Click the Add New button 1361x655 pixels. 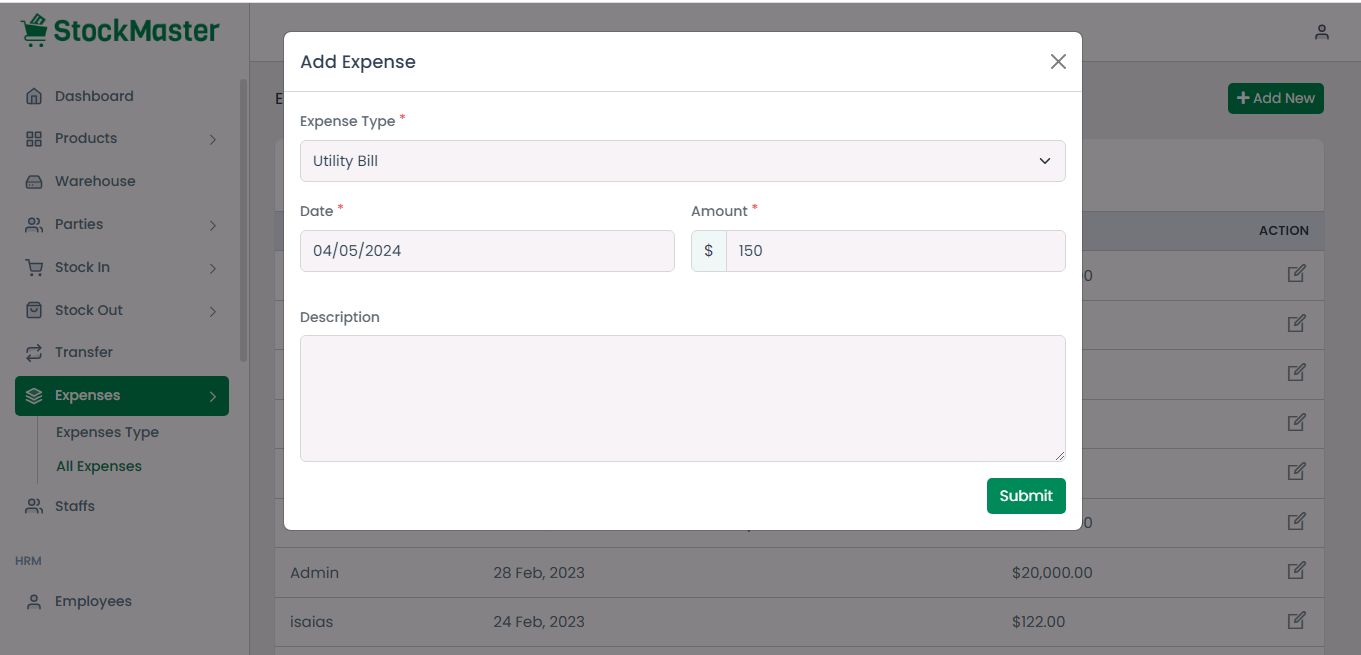pyautogui.click(x=1275, y=98)
